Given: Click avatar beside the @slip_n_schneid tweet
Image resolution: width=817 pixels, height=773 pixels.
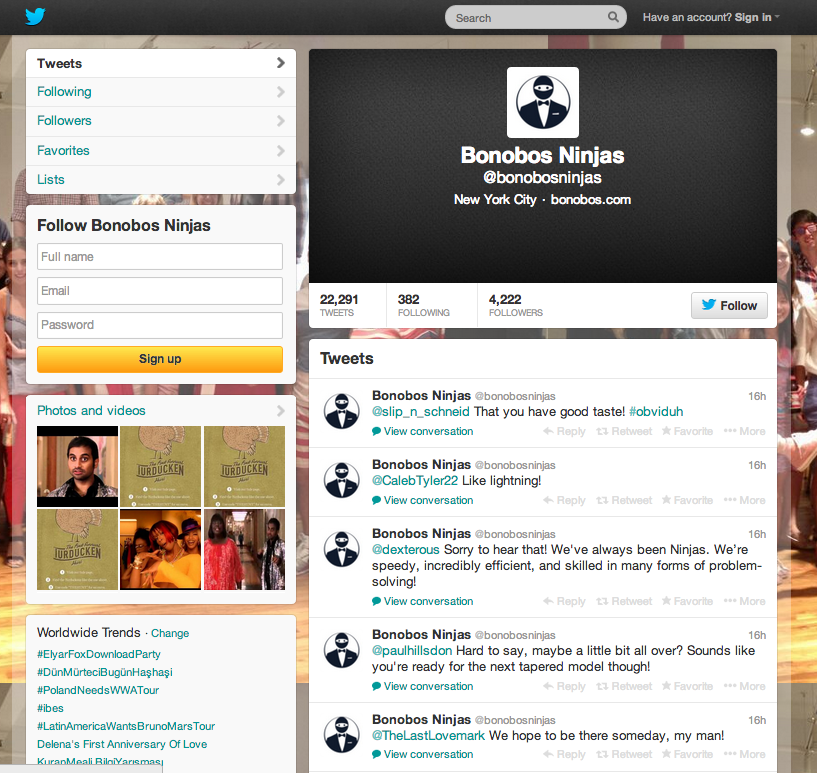Looking at the screenshot, I should pos(342,412).
